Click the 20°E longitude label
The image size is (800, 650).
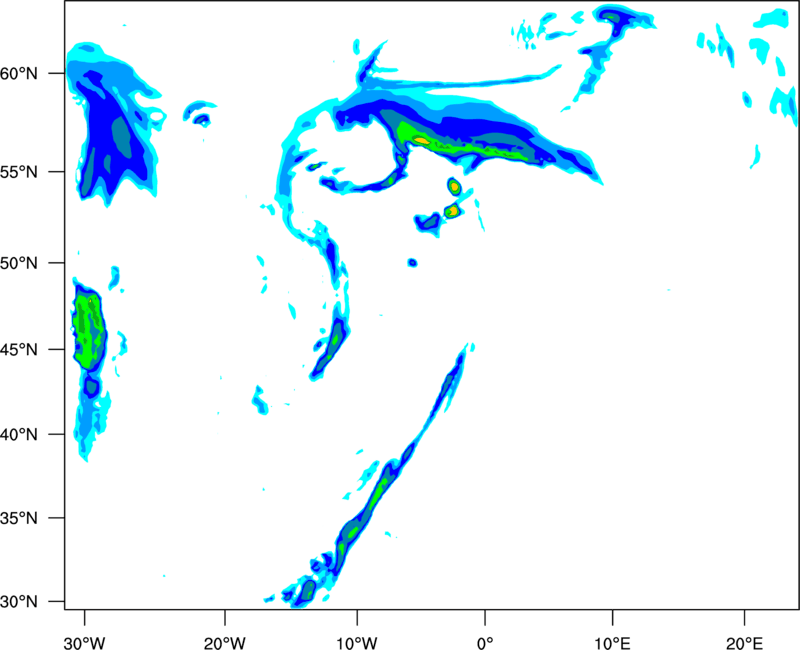coord(744,643)
